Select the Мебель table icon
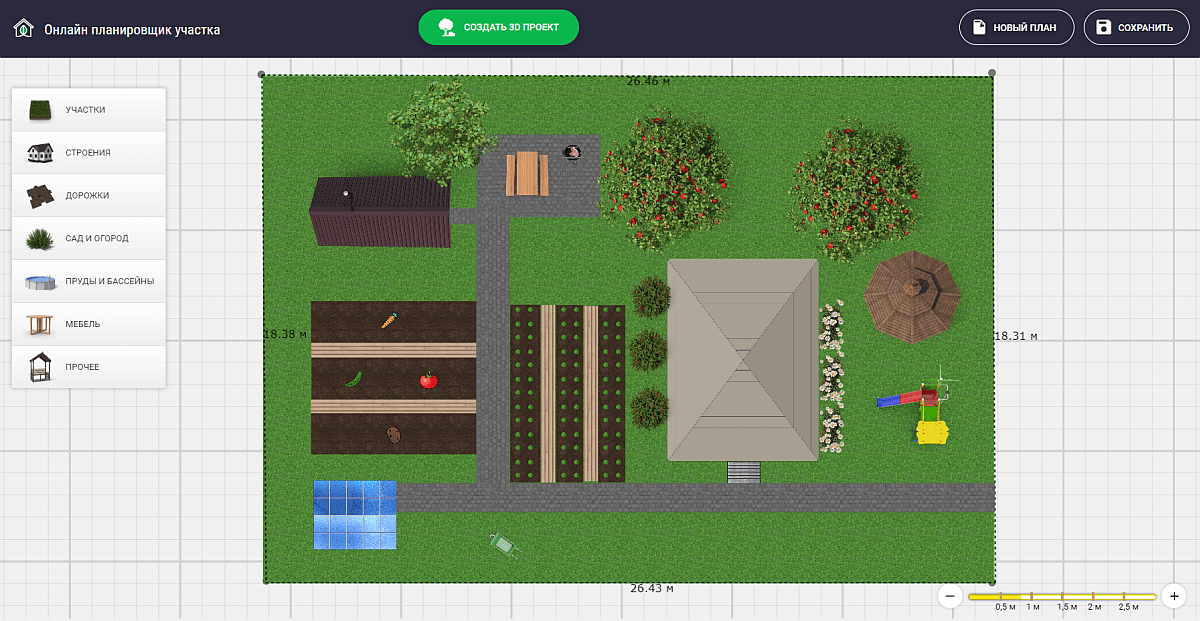 [40, 325]
